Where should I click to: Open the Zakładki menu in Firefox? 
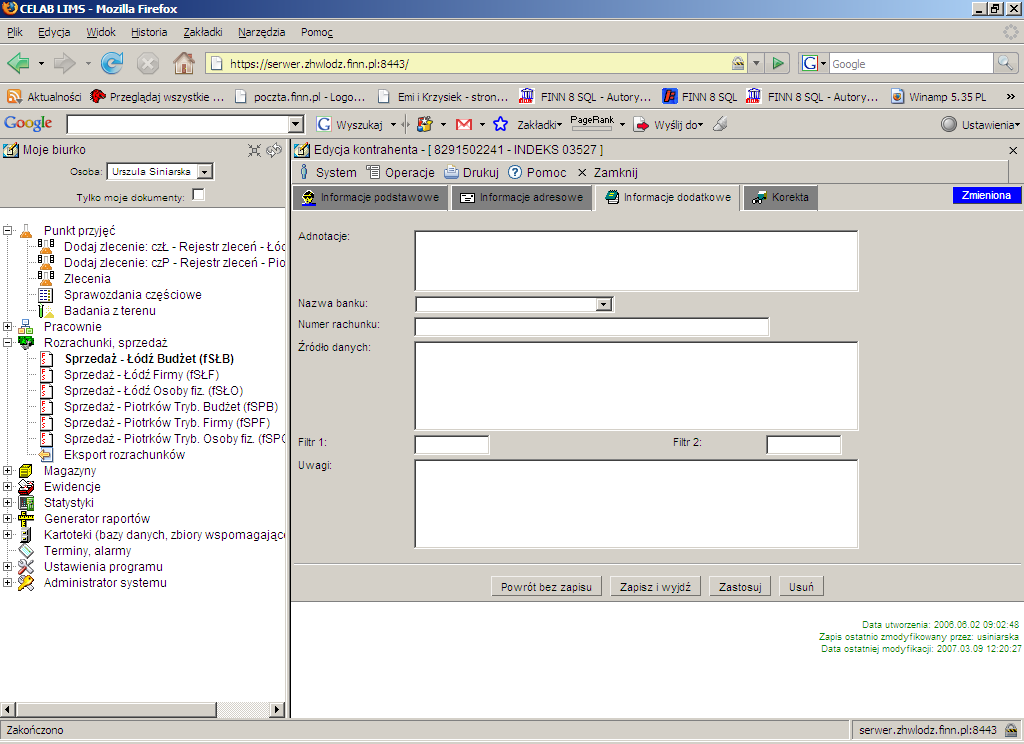(203, 32)
